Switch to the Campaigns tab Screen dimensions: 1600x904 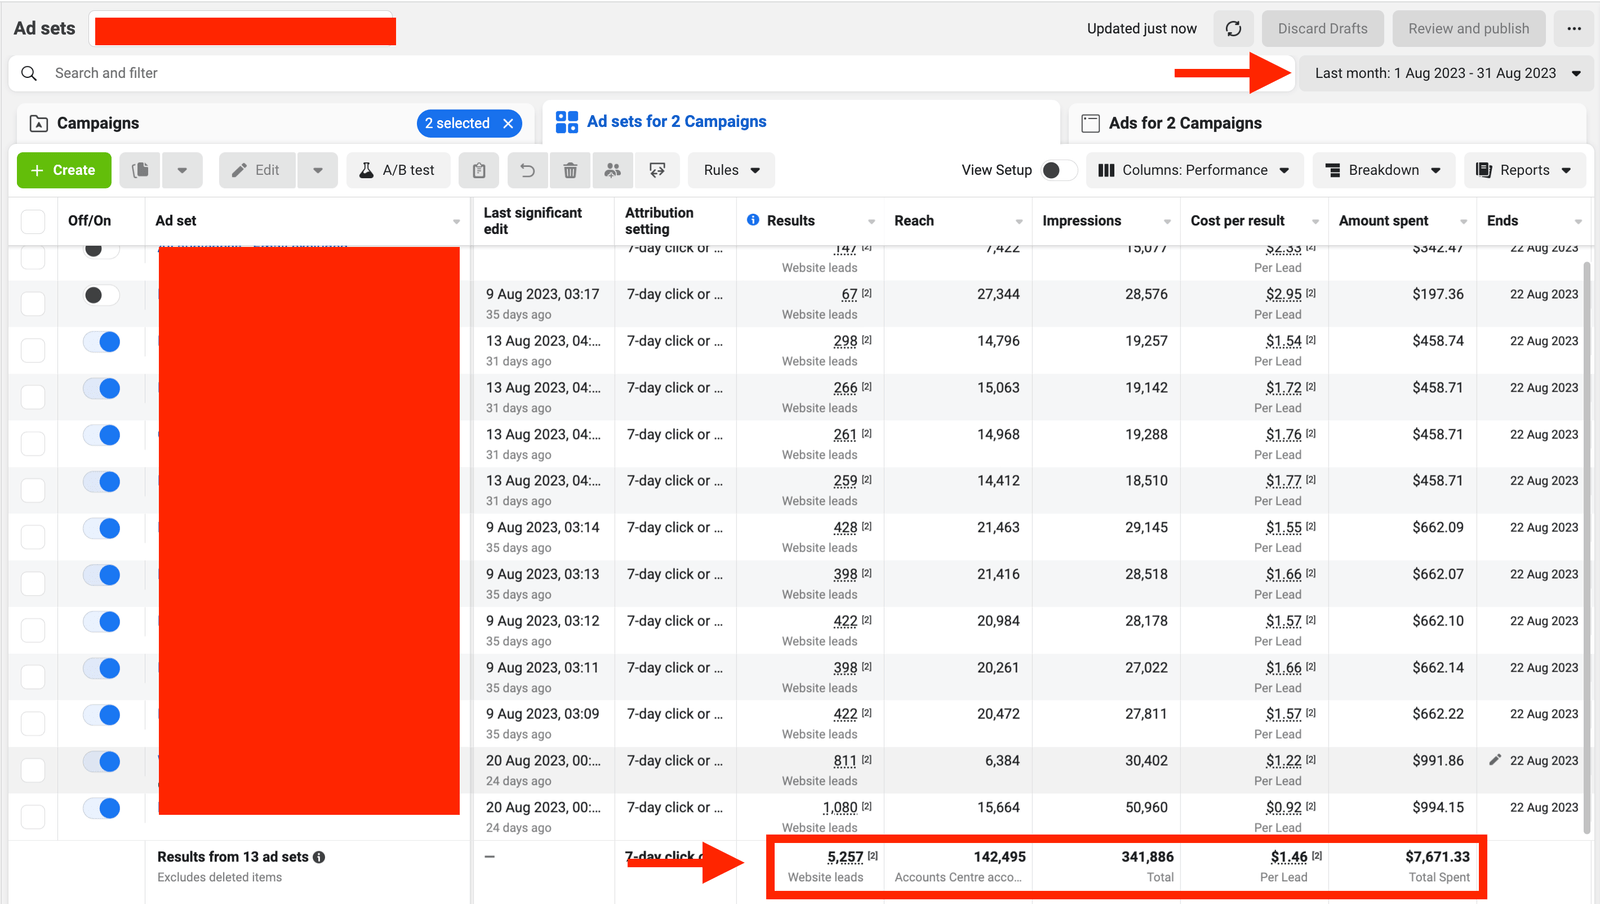click(x=98, y=123)
